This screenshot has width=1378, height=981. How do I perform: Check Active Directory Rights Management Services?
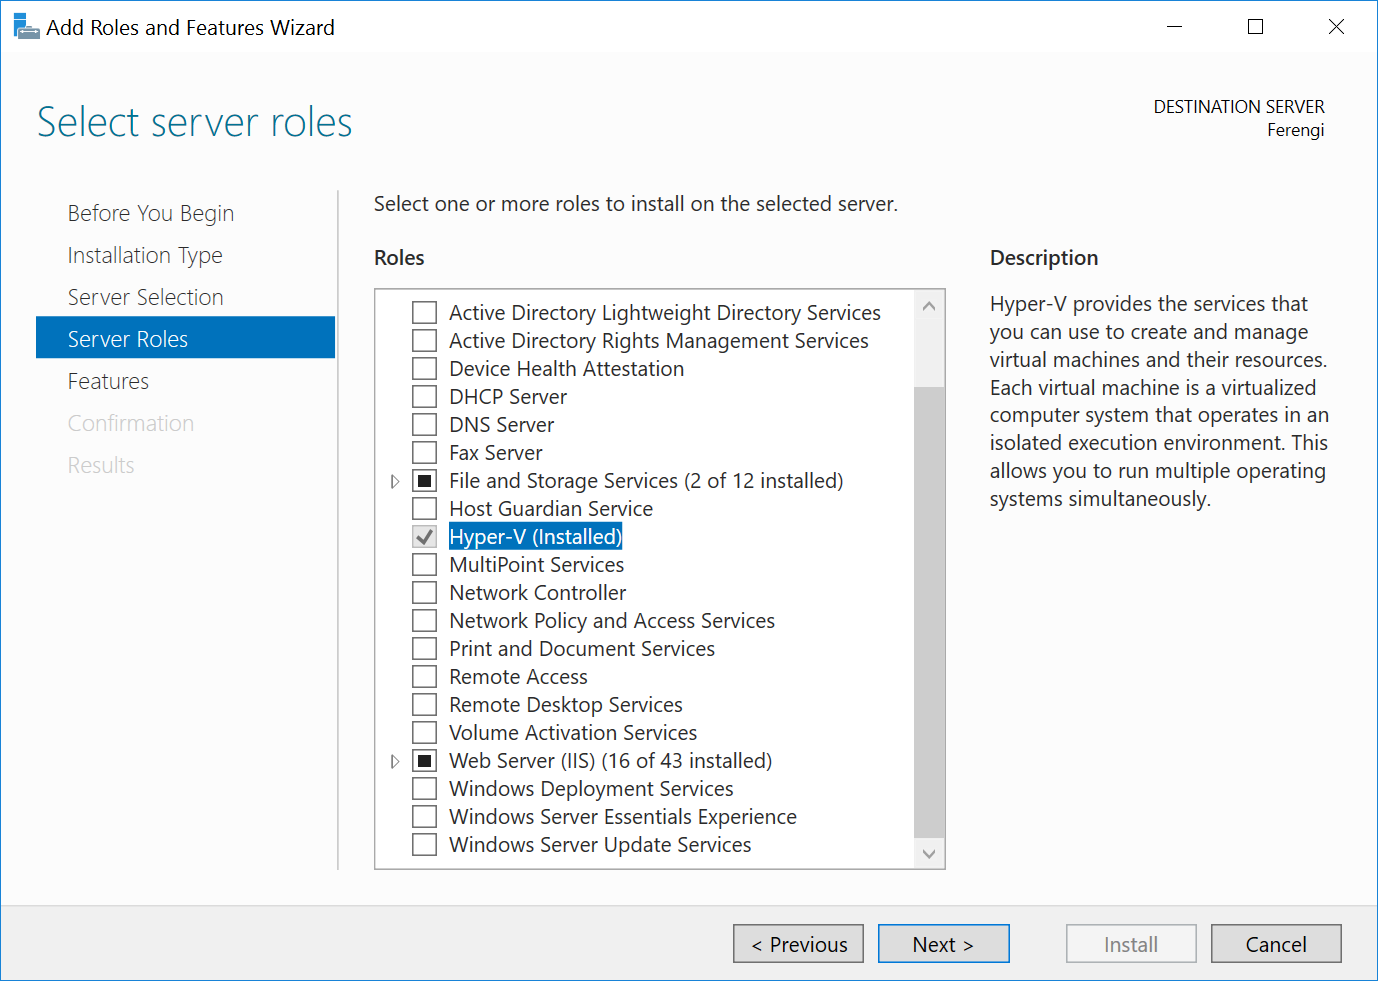point(425,341)
